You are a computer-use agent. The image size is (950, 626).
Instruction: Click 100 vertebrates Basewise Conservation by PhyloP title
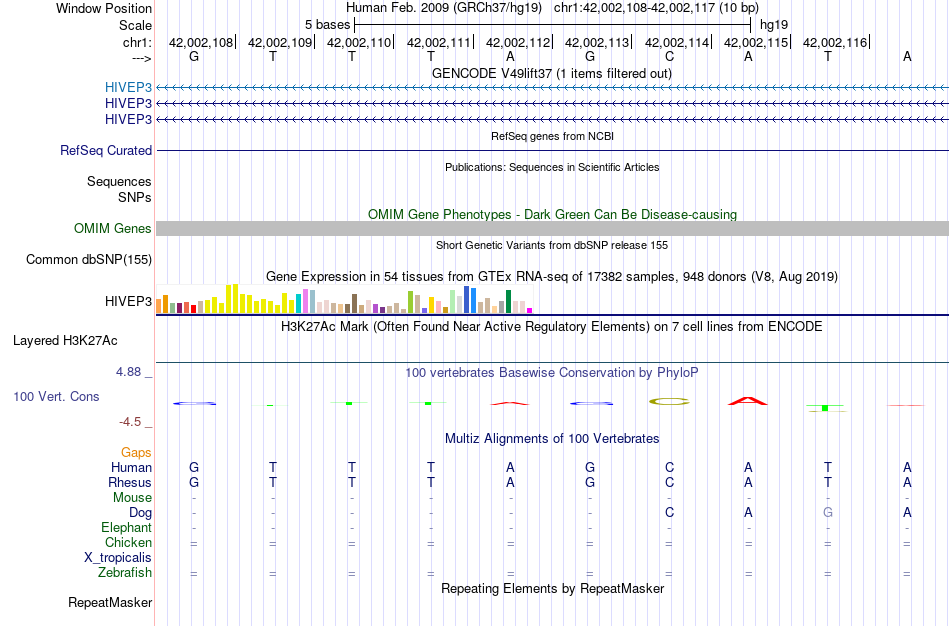point(552,372)
